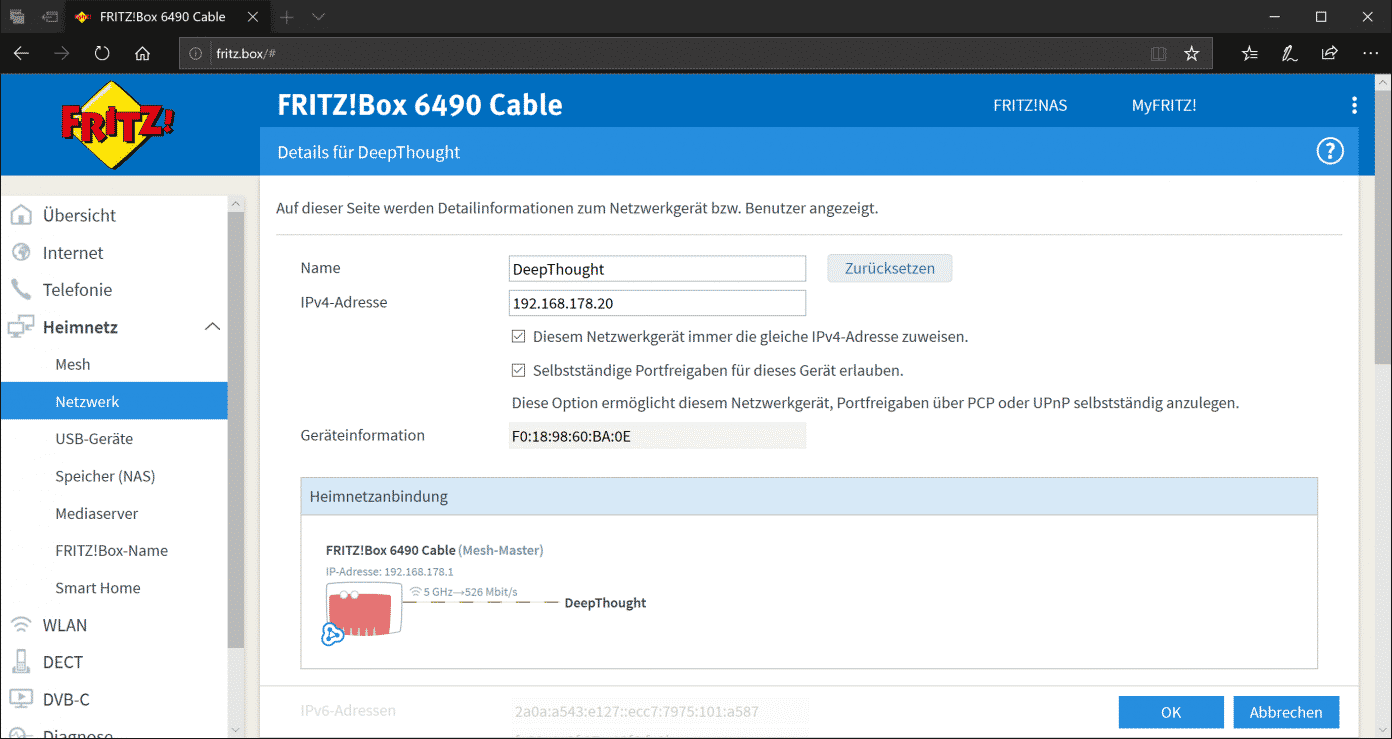Image resolution: width=1392 pixels, height=739 pixels.
Task: Click the FRITZ! logo
Action: pyautogui.click(x=119, y=126)
